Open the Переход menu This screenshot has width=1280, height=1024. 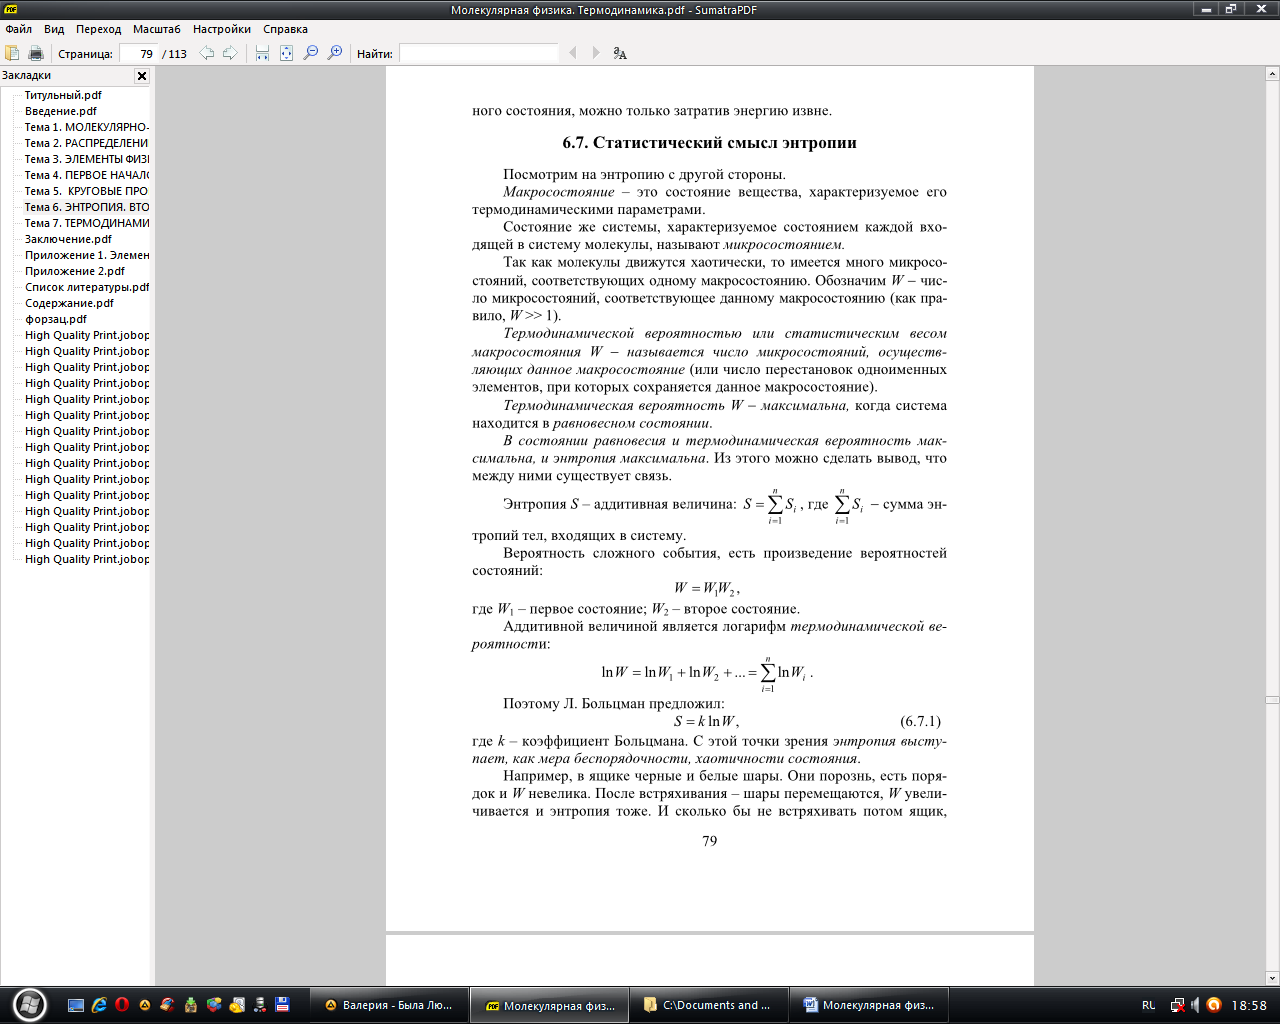(x=98, y=29)
